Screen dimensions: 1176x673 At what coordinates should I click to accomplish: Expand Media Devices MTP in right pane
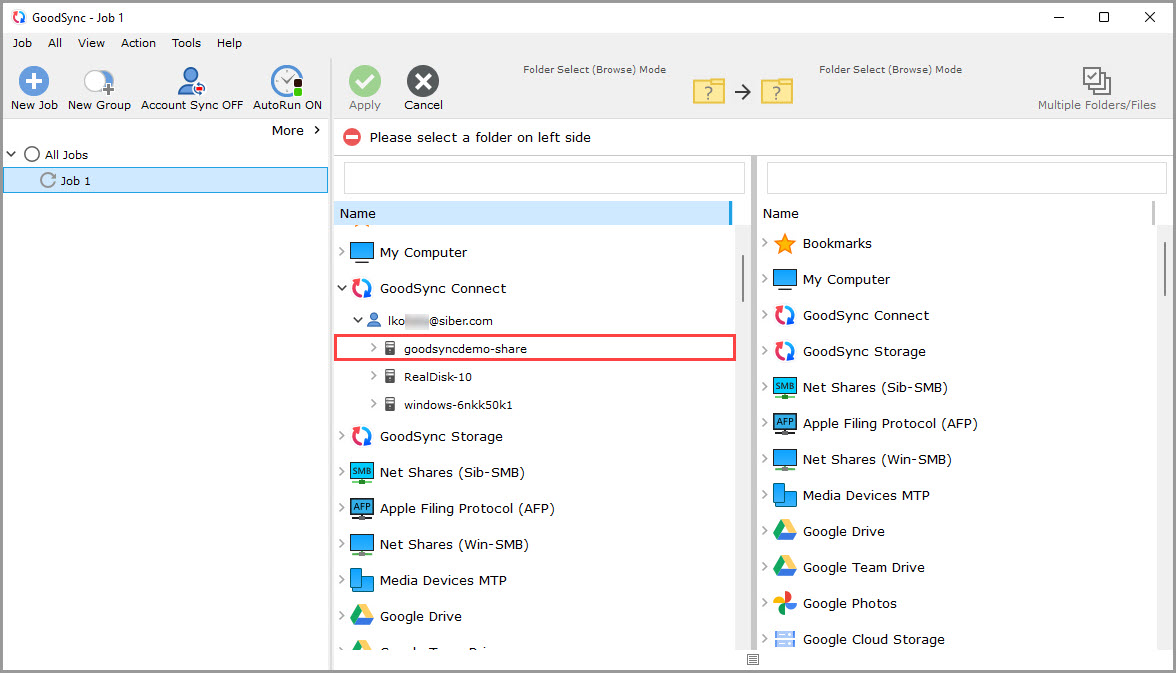tap(765, 494)
